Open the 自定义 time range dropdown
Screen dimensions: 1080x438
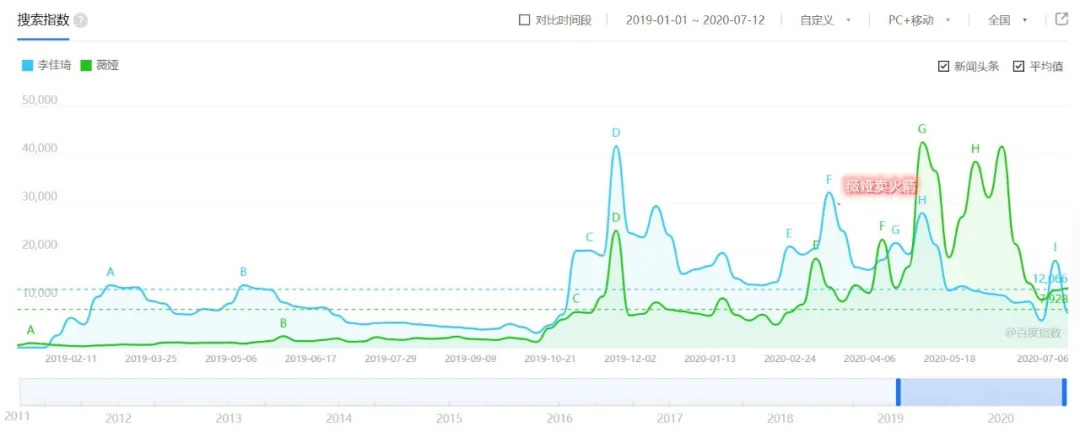825,20
